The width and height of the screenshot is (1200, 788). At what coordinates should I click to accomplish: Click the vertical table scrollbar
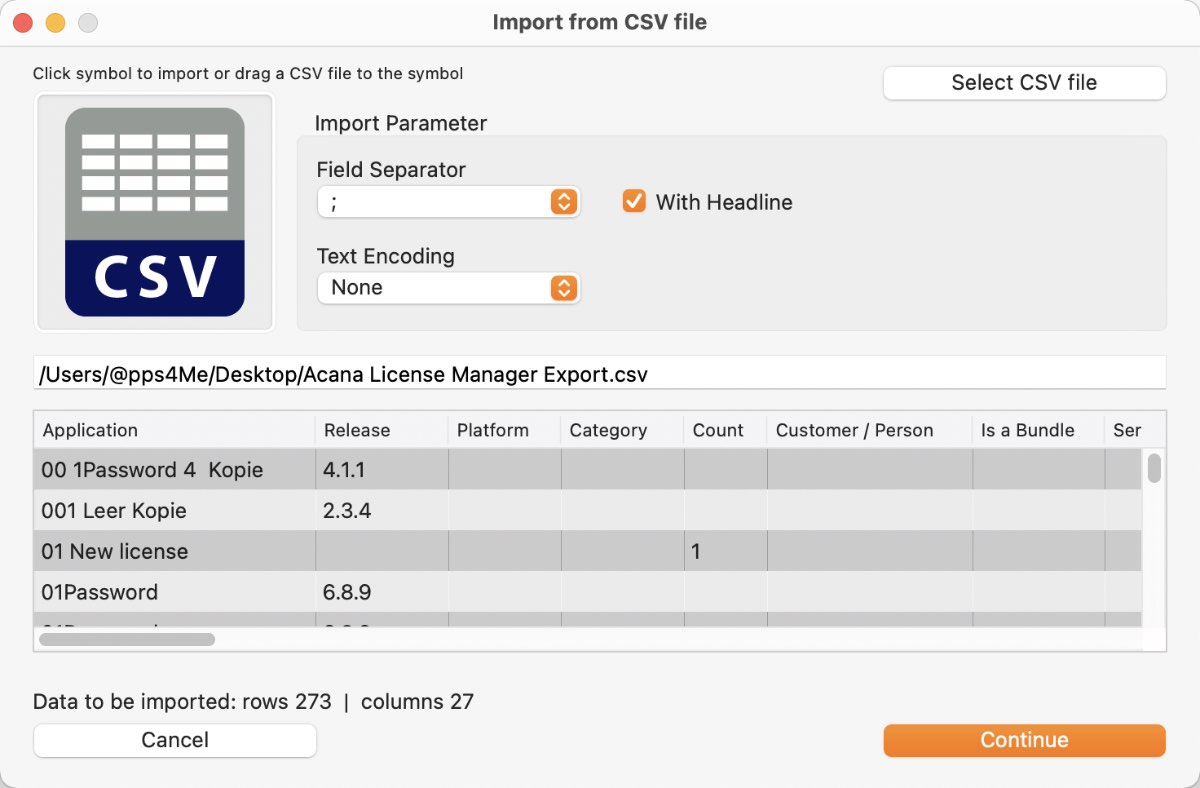[1154, 468]
